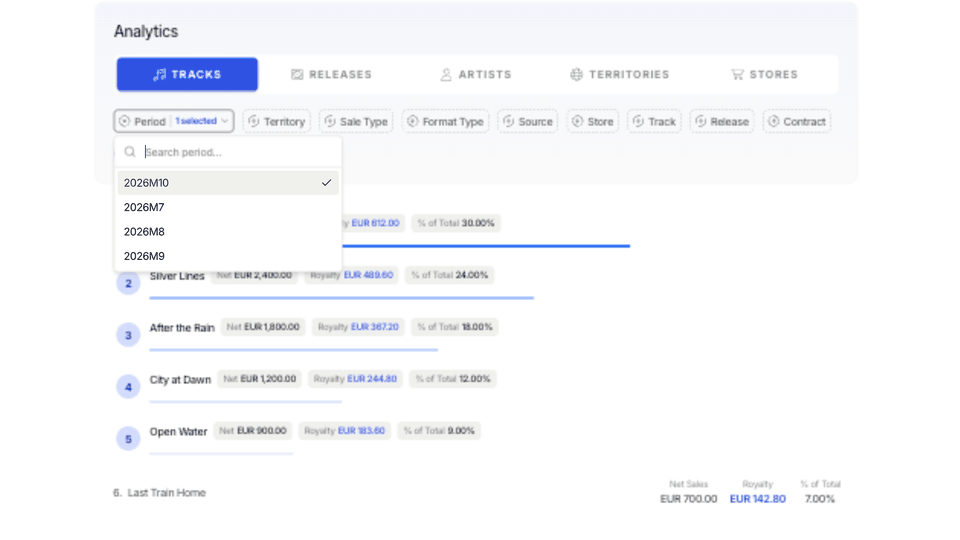
Task: Click Net EUR 900.00 for Open Water
Action: (x=253, y=430)
